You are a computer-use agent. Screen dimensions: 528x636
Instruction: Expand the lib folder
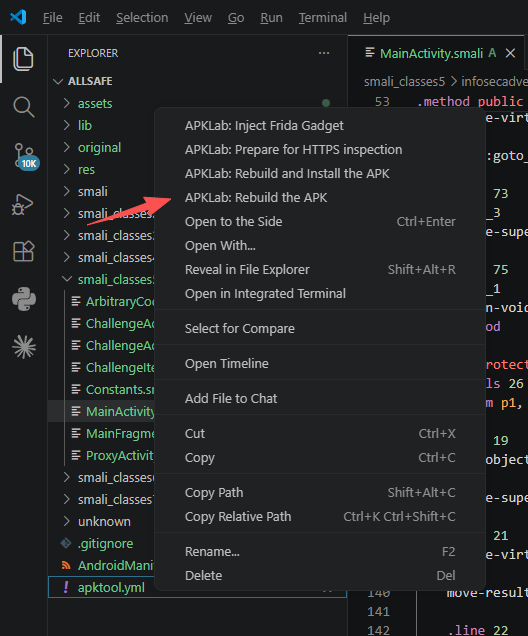pos(67,125)
